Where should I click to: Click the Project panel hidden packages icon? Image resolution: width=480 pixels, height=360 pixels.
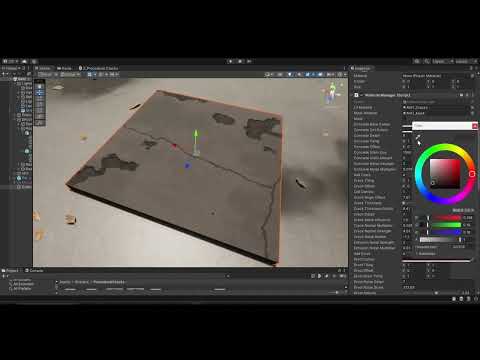point(342,276)
